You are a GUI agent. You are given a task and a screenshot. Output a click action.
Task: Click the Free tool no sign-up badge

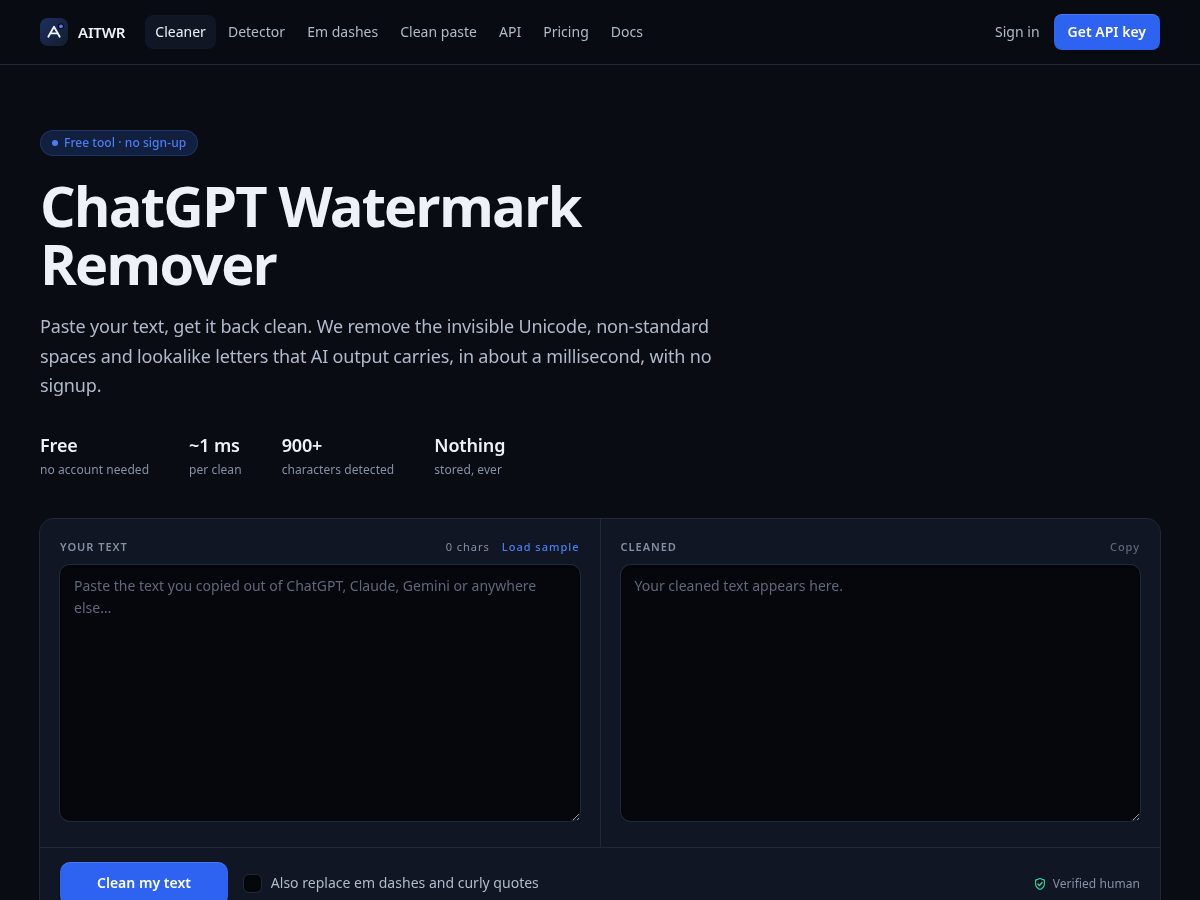tap(119, 143)
